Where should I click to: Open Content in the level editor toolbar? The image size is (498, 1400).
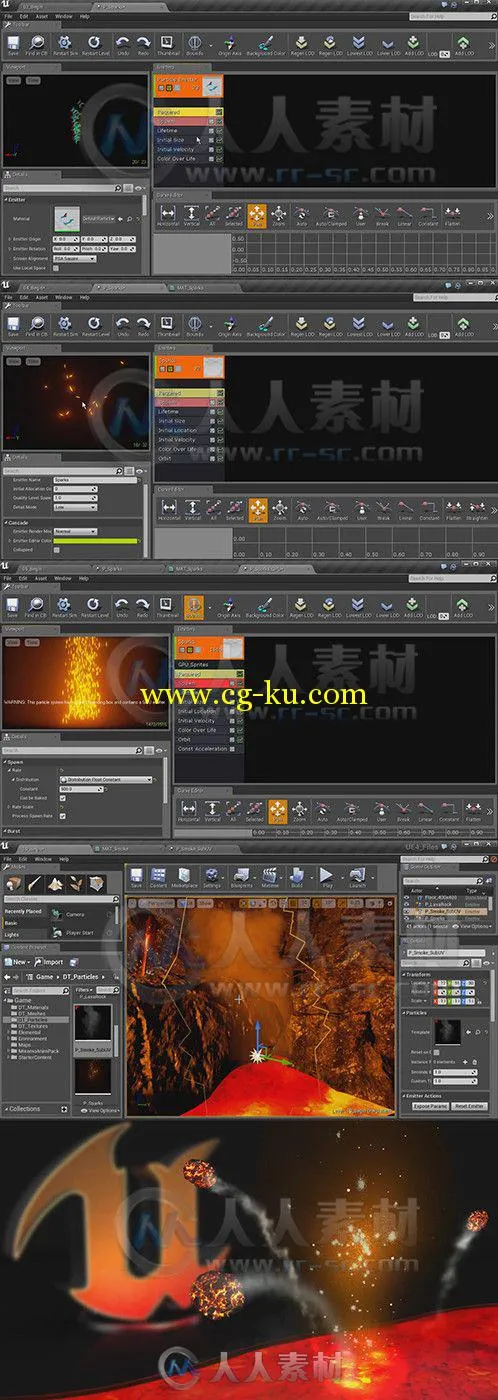click(x=159, y=875)
